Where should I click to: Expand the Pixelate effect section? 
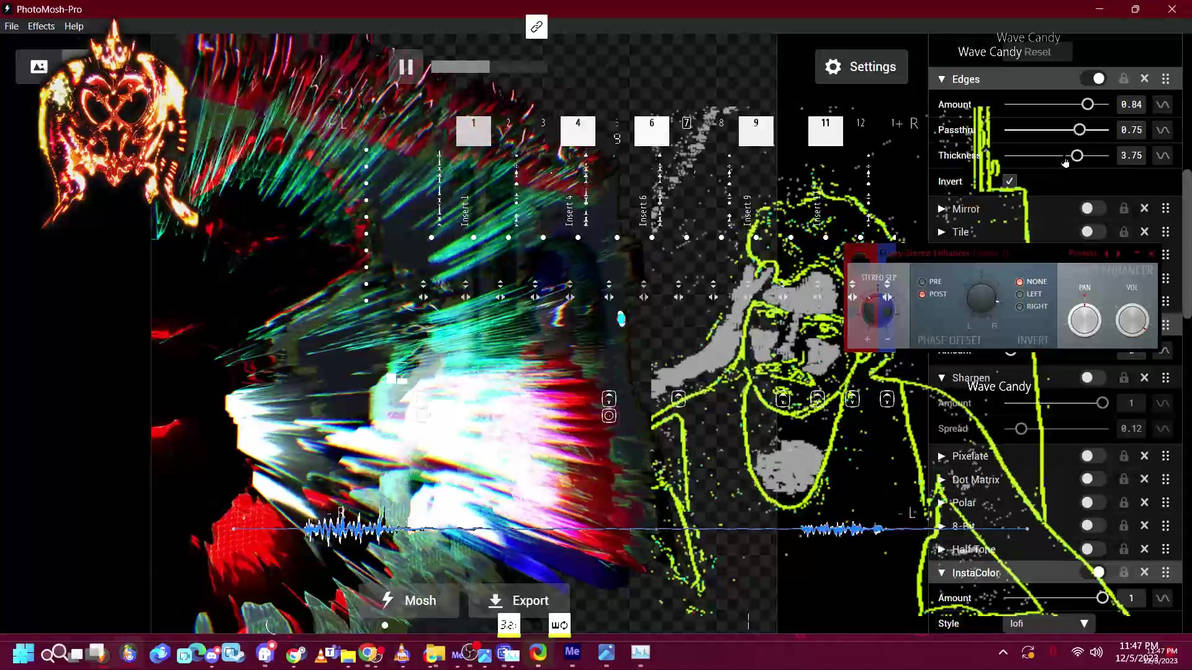tap(942, 456)
